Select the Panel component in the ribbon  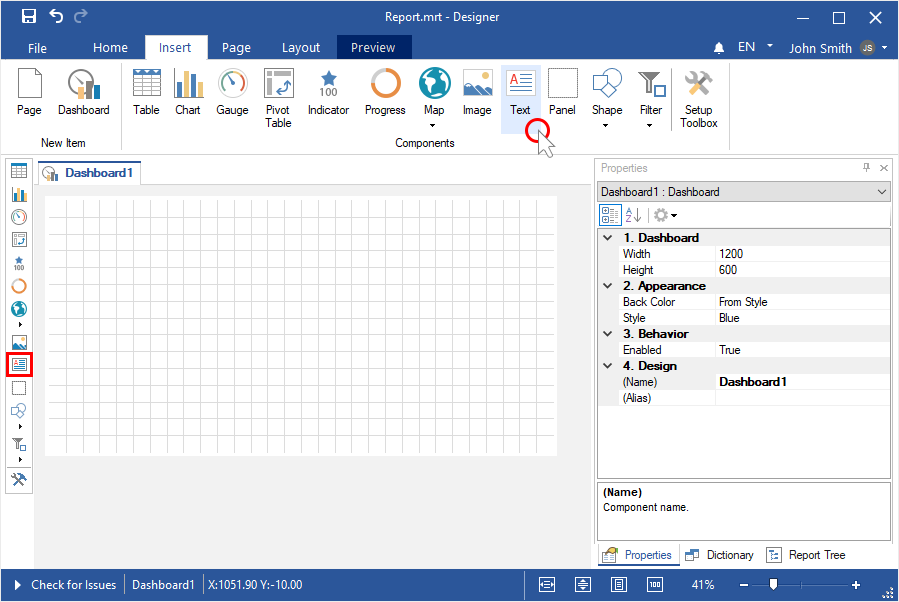(562, 93)
